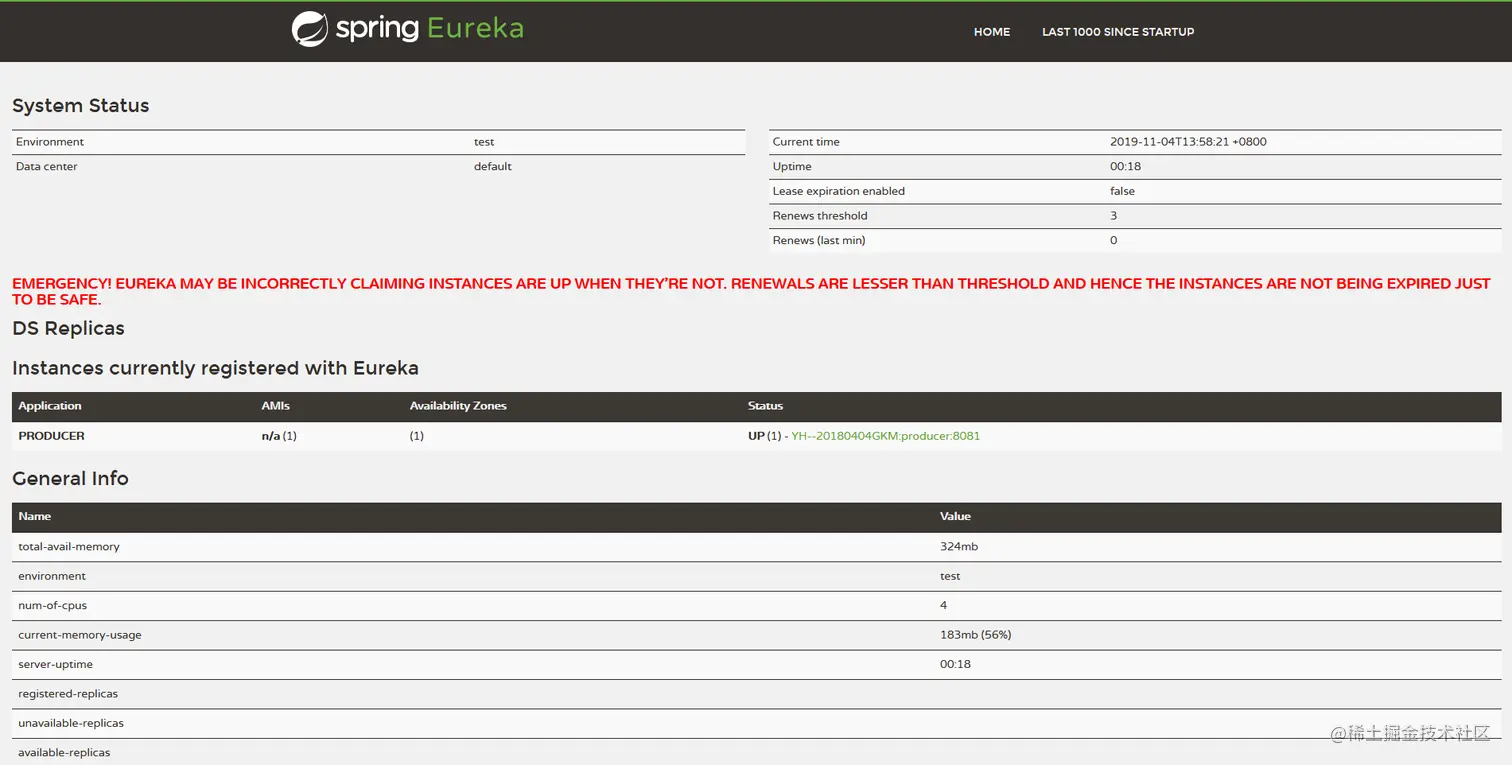Select the 183mb (56%) usage value

[976, 635]
